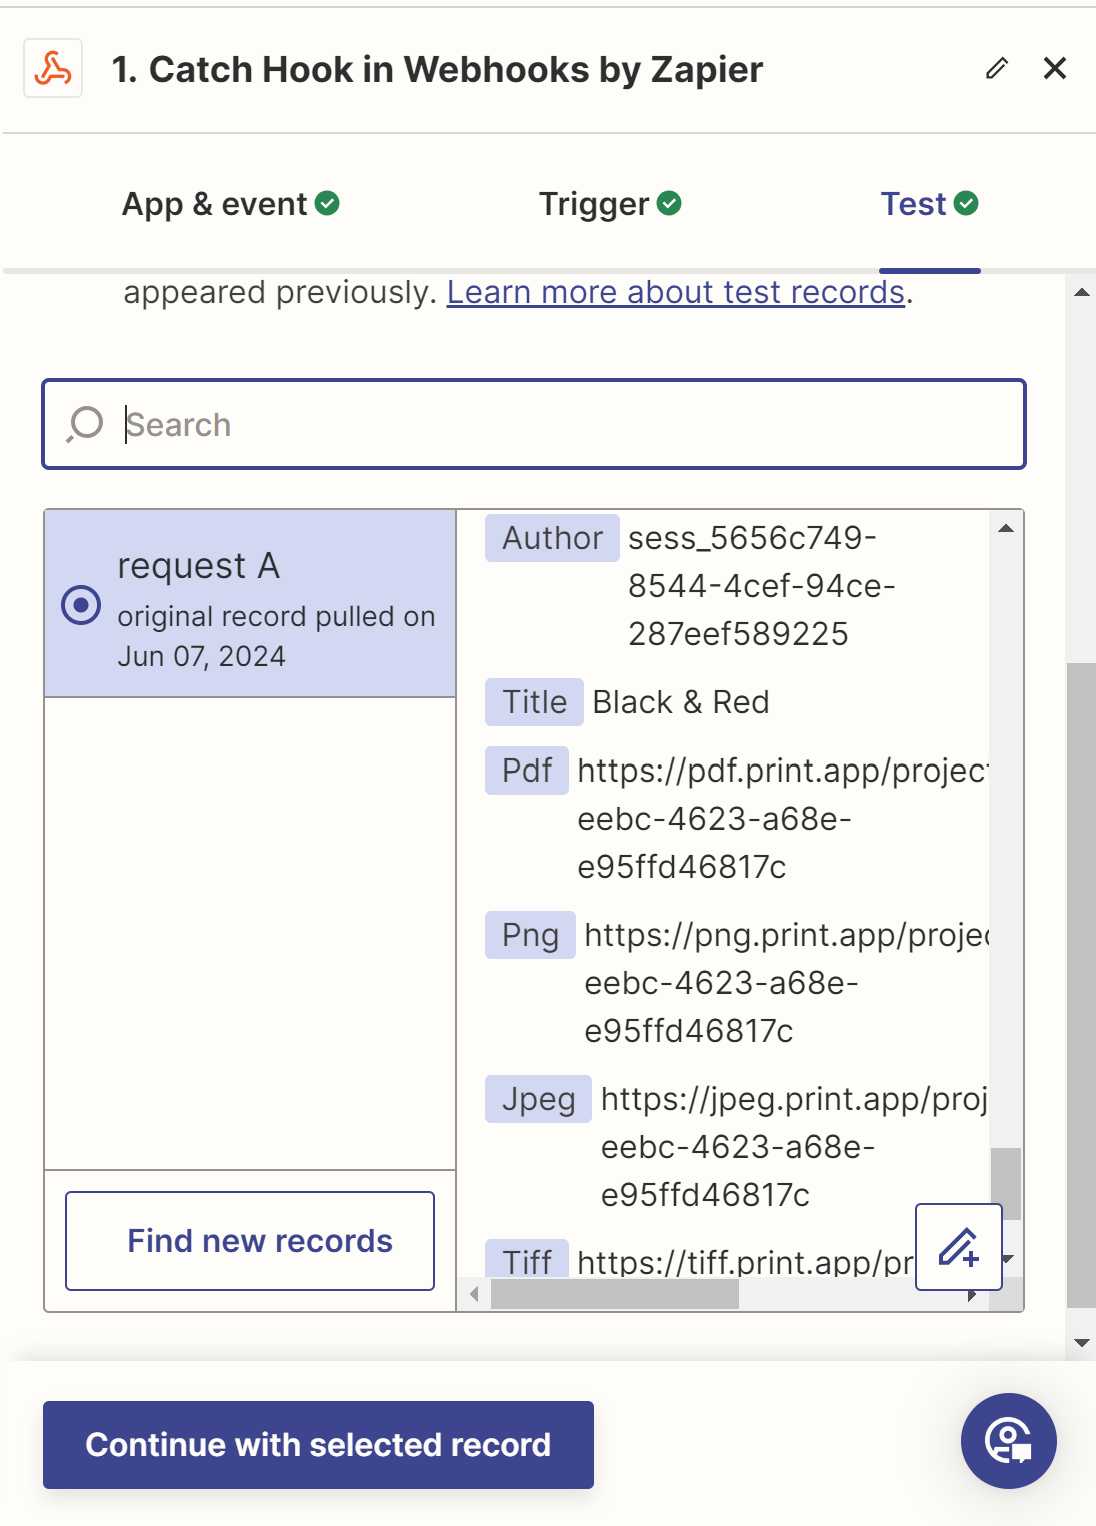Click the https://pdf.print.app URL value
Viewport: 1096px width, 1526px height.
tap(783, 819)
